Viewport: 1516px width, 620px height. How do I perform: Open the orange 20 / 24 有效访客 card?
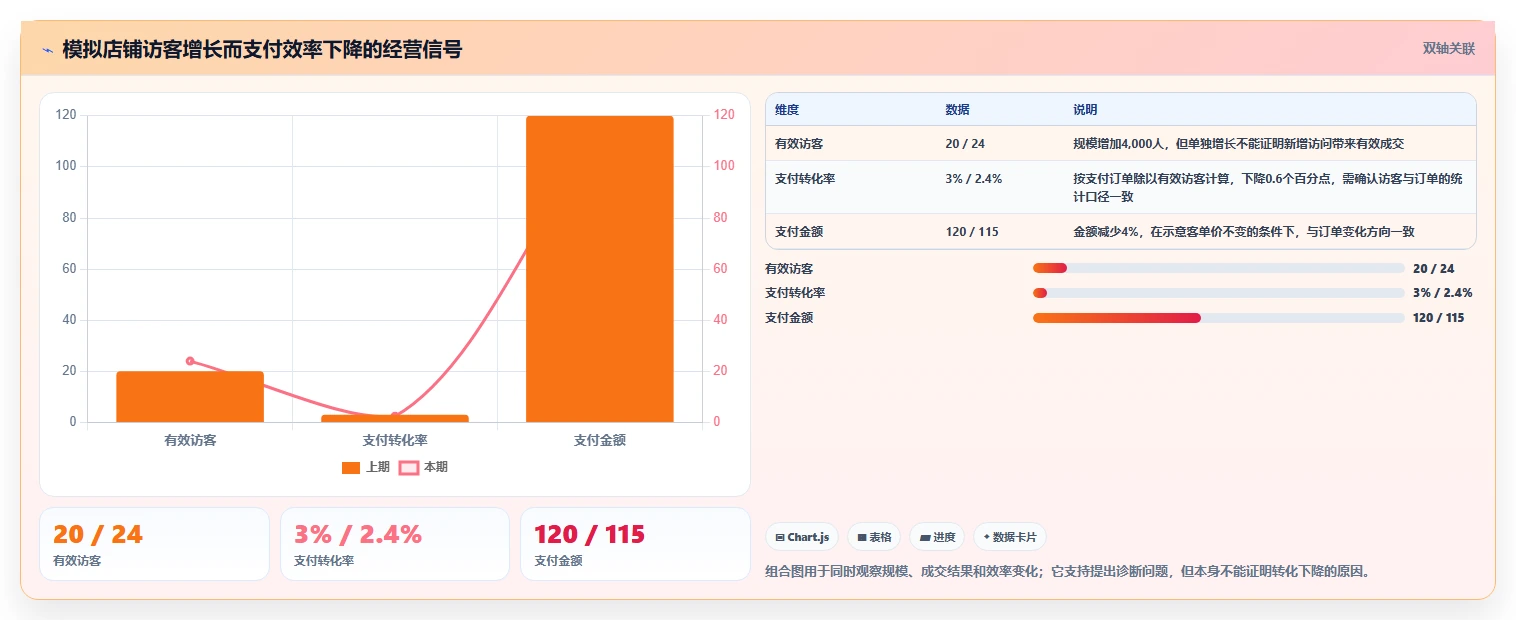tap(154, 544)
